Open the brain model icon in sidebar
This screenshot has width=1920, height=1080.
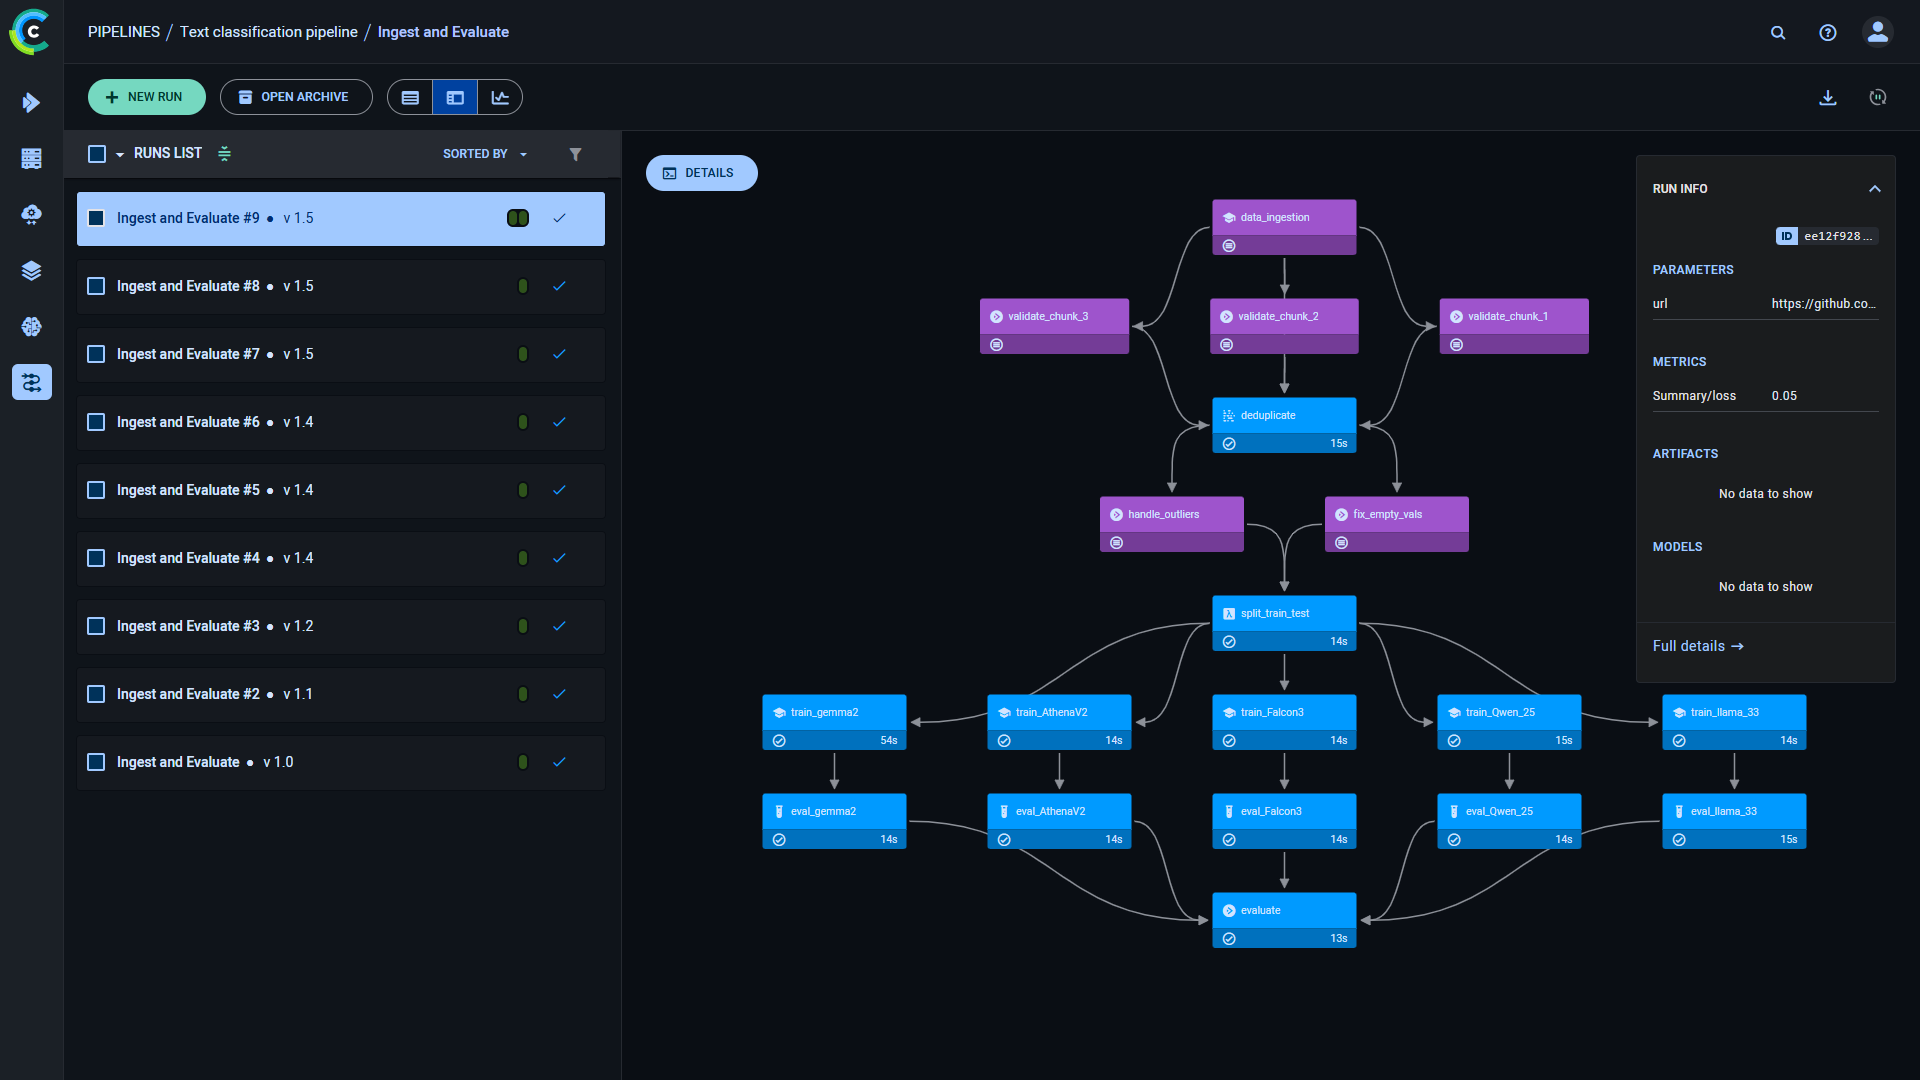click(x=31, y=326)
